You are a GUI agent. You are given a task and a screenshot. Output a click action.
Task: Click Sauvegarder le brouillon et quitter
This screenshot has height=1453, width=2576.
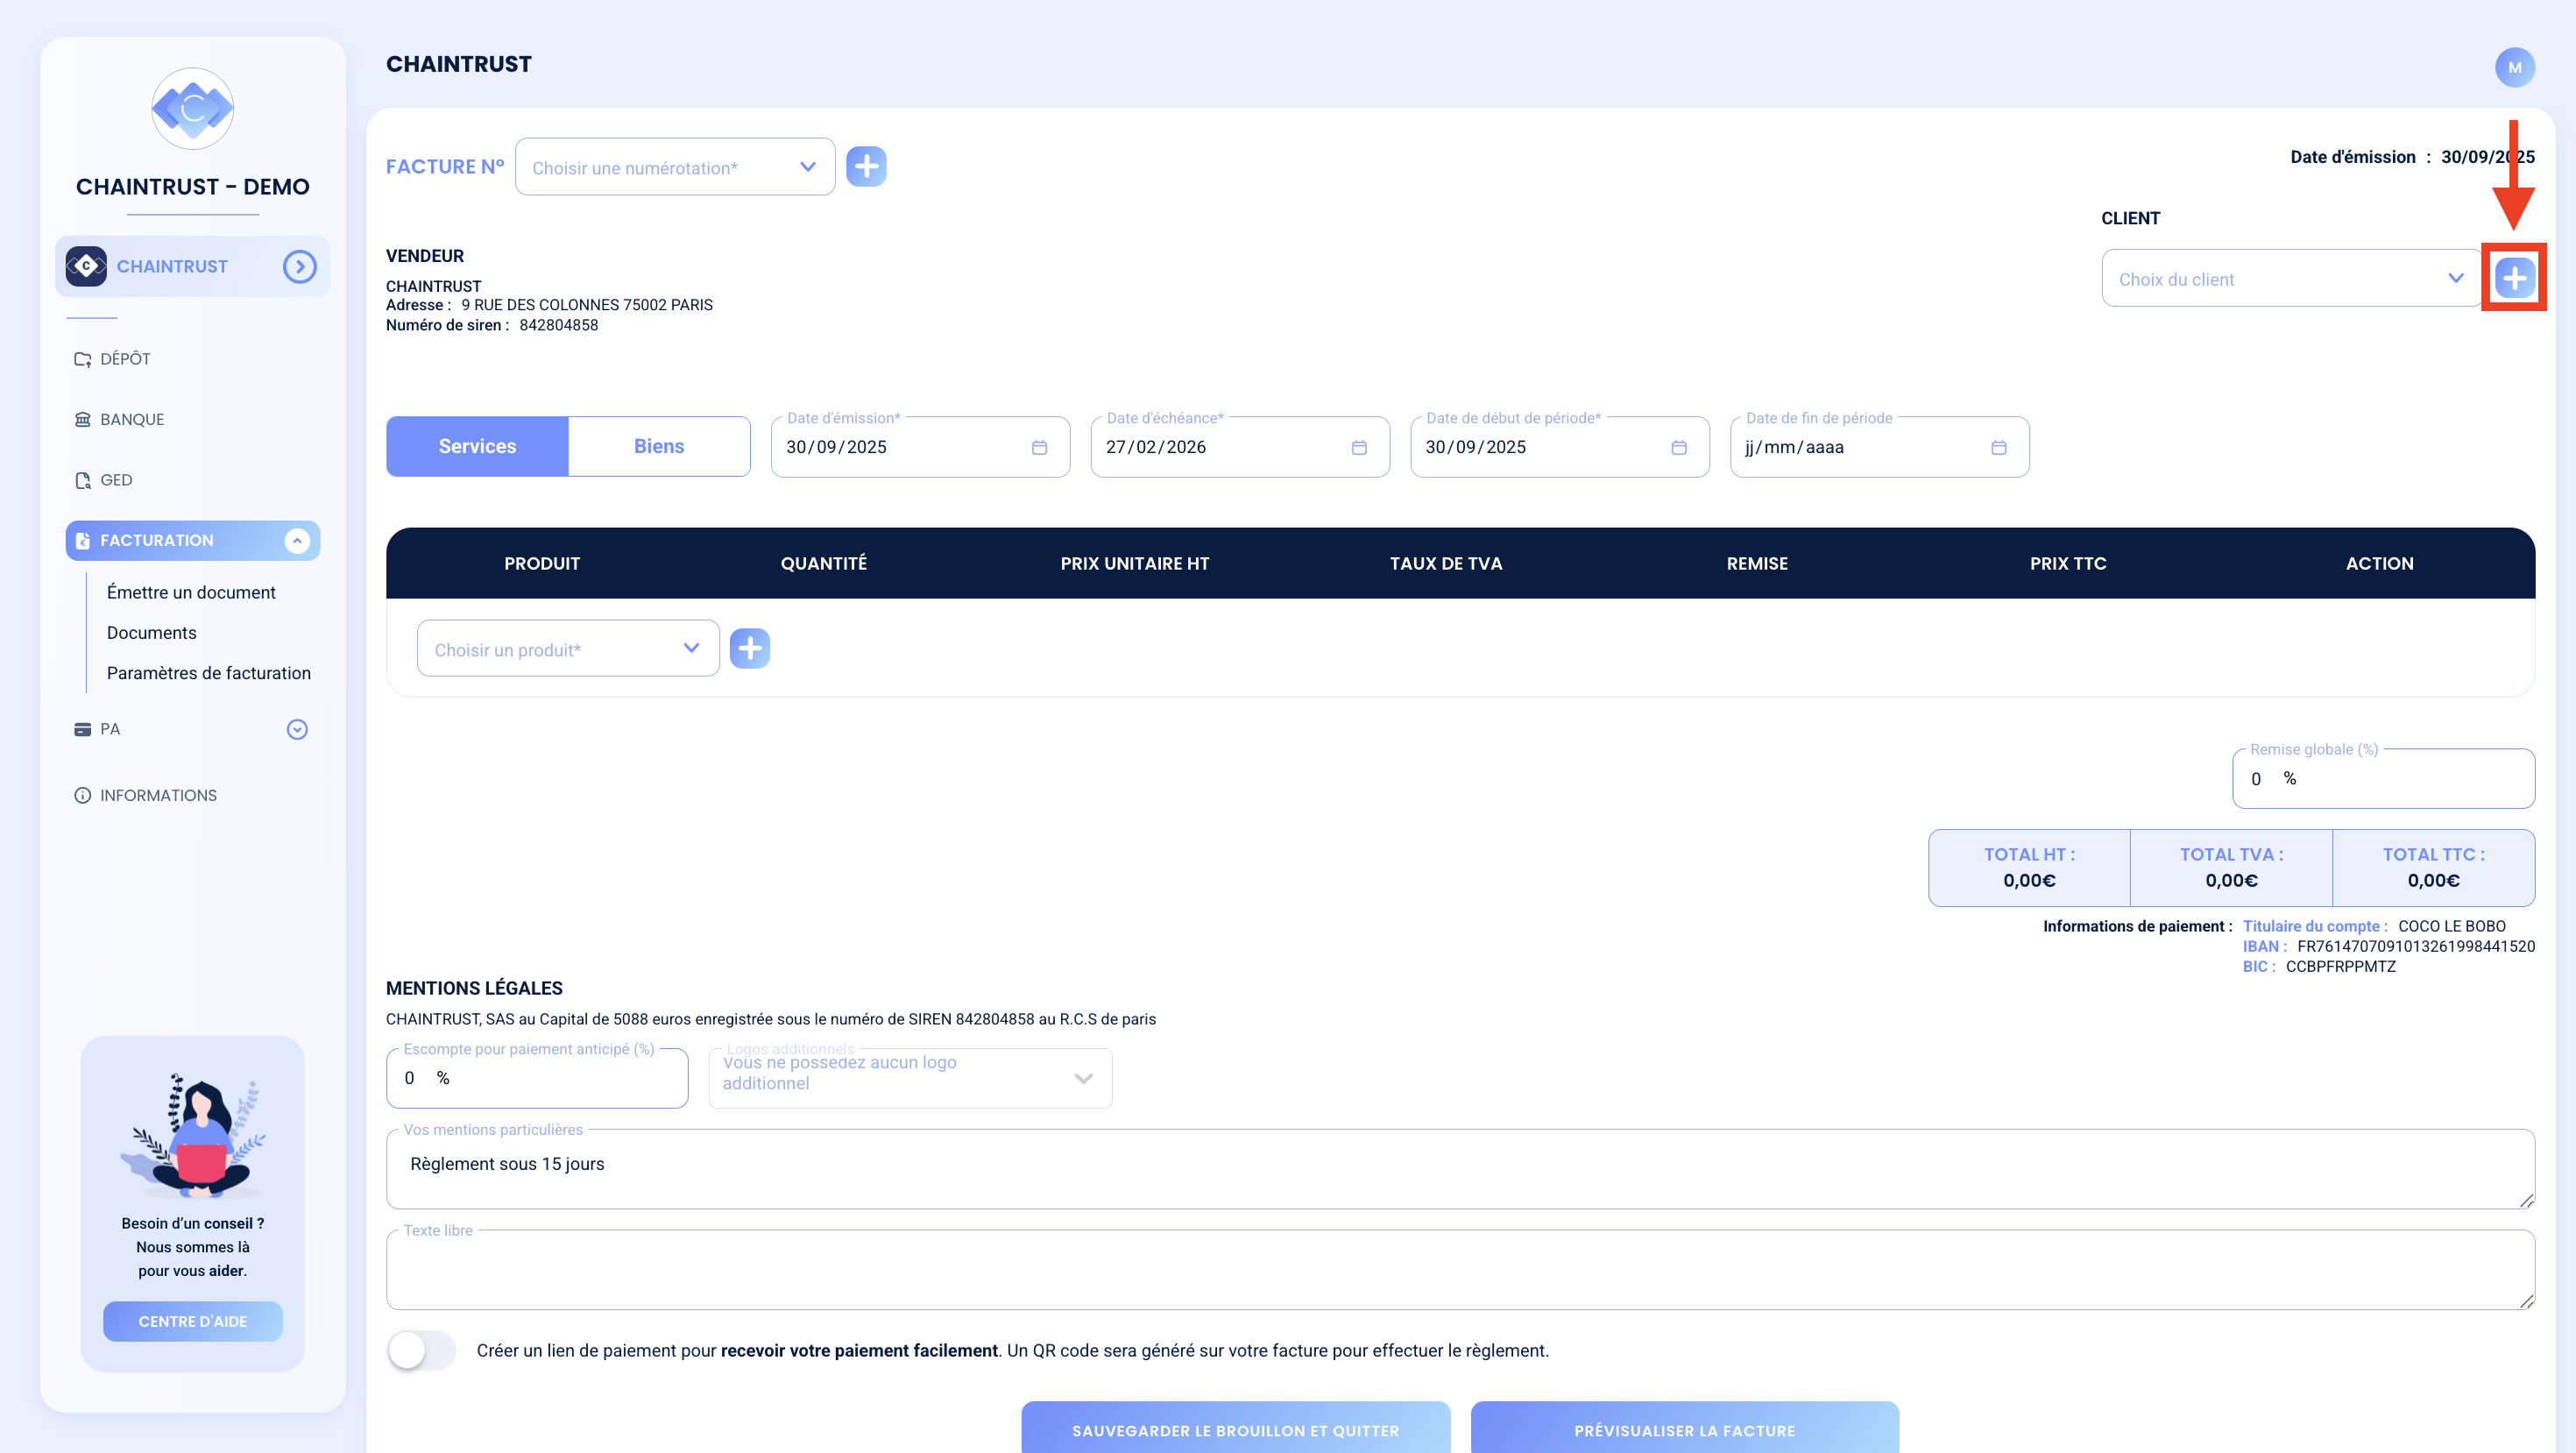tap(1235, 1428)
